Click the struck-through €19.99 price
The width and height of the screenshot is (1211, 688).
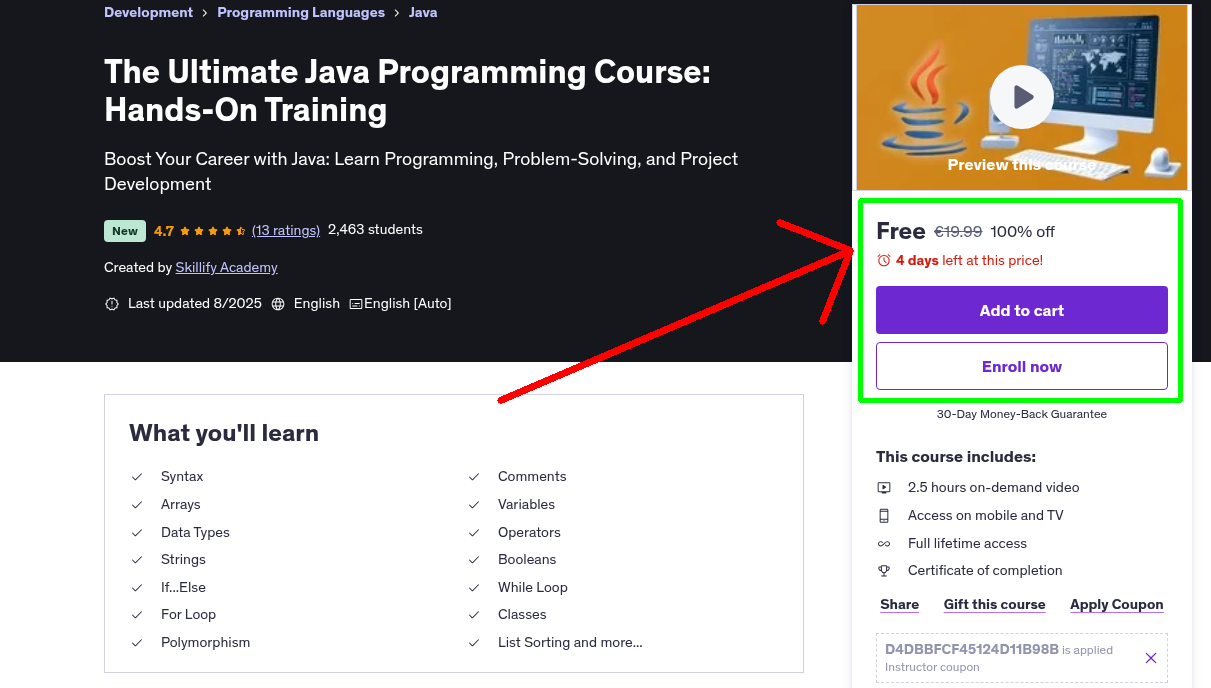click(958, 232)
